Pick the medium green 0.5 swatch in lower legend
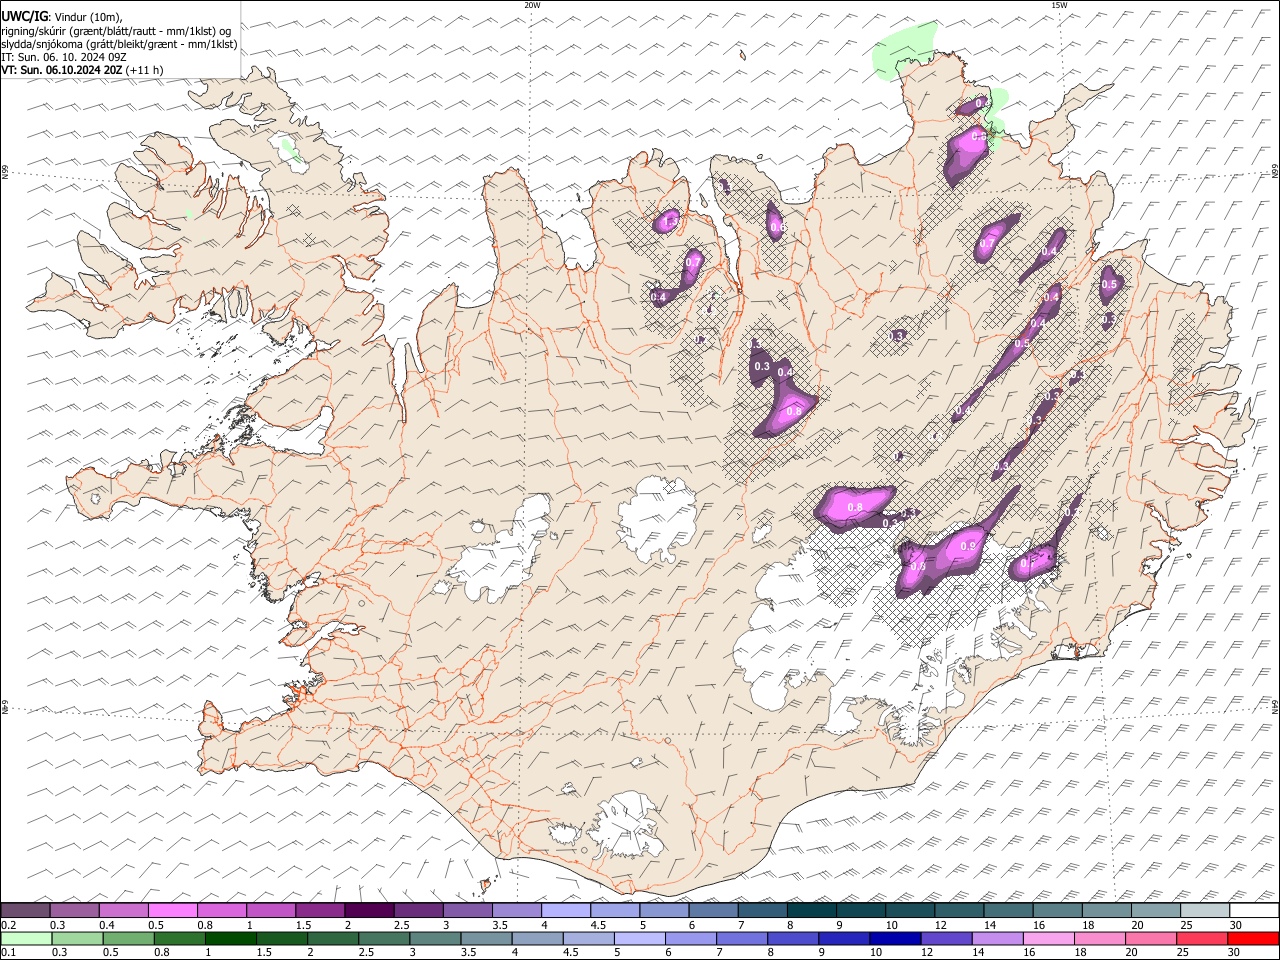This screenshot has width=1280, height=960. 129,939
